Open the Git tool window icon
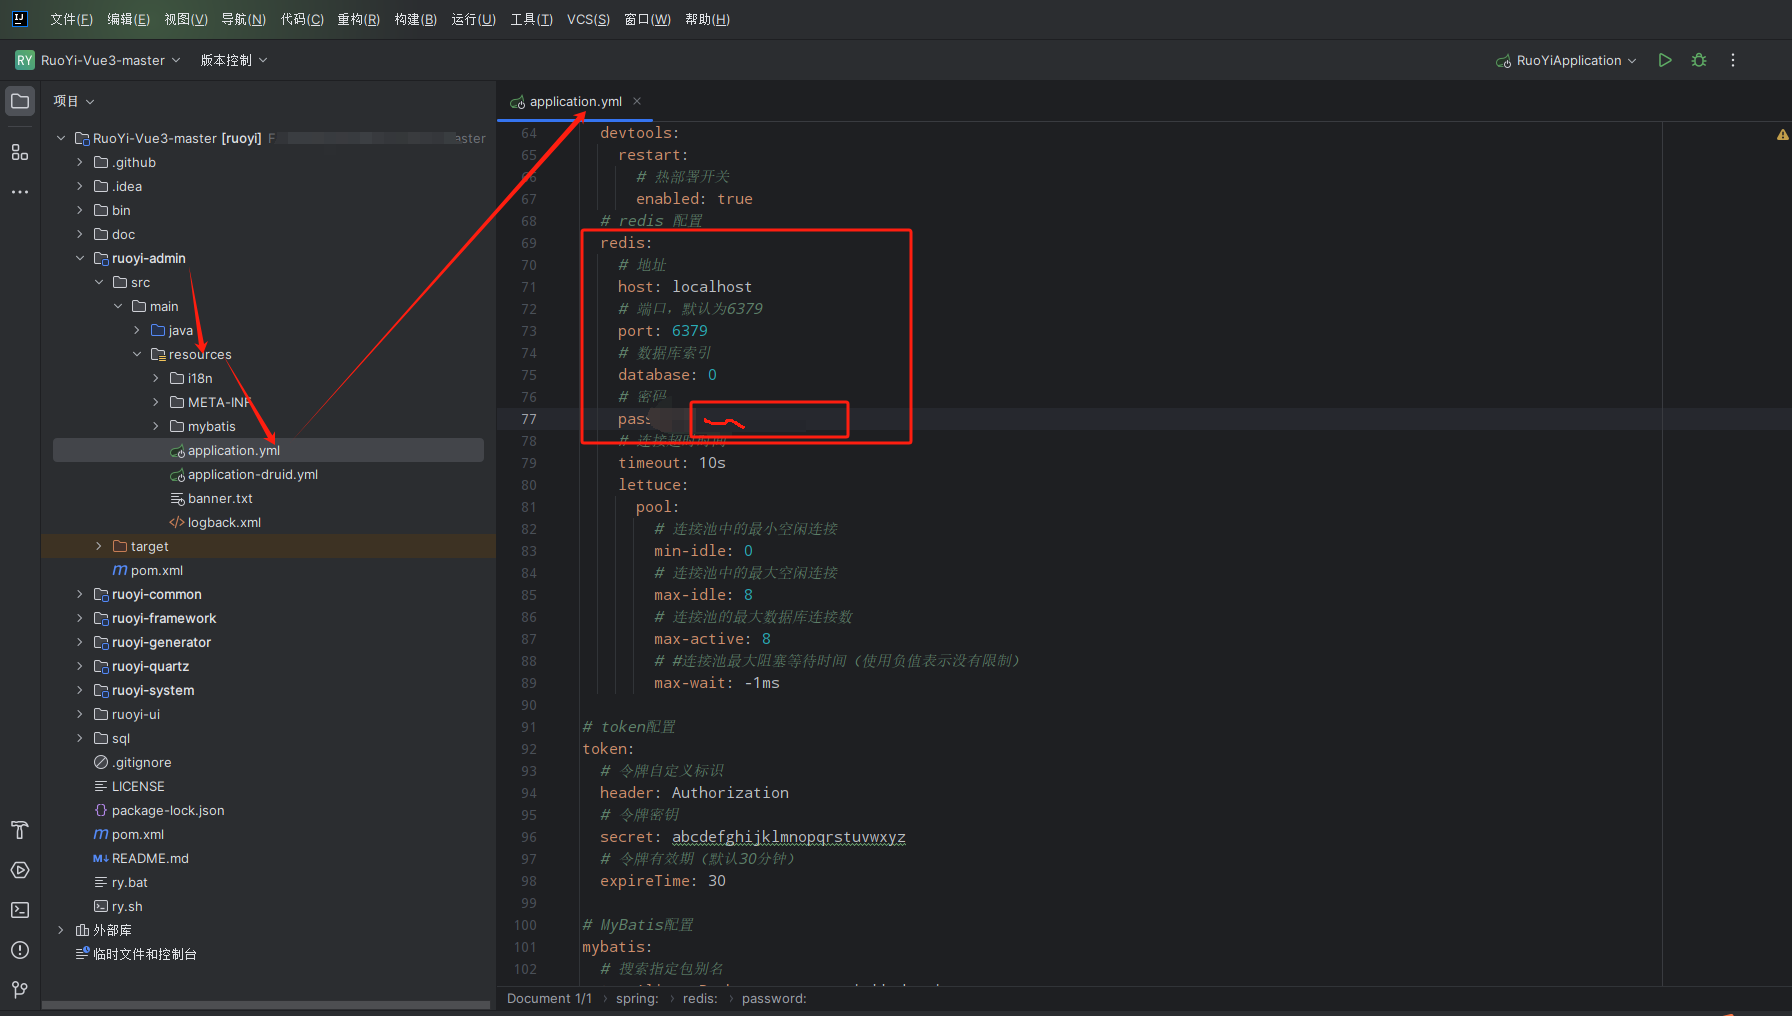This screenshot has height=1016, width=1792. coord(20,989)
